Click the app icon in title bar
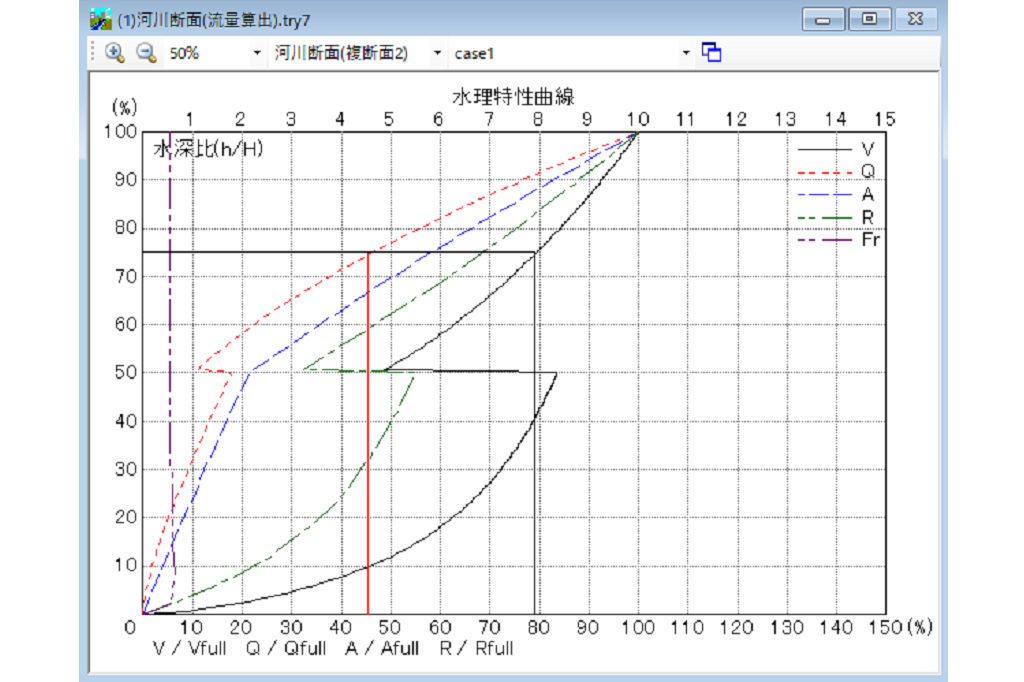The width and height of the screenshot is (1024, 682). (101, 20)
